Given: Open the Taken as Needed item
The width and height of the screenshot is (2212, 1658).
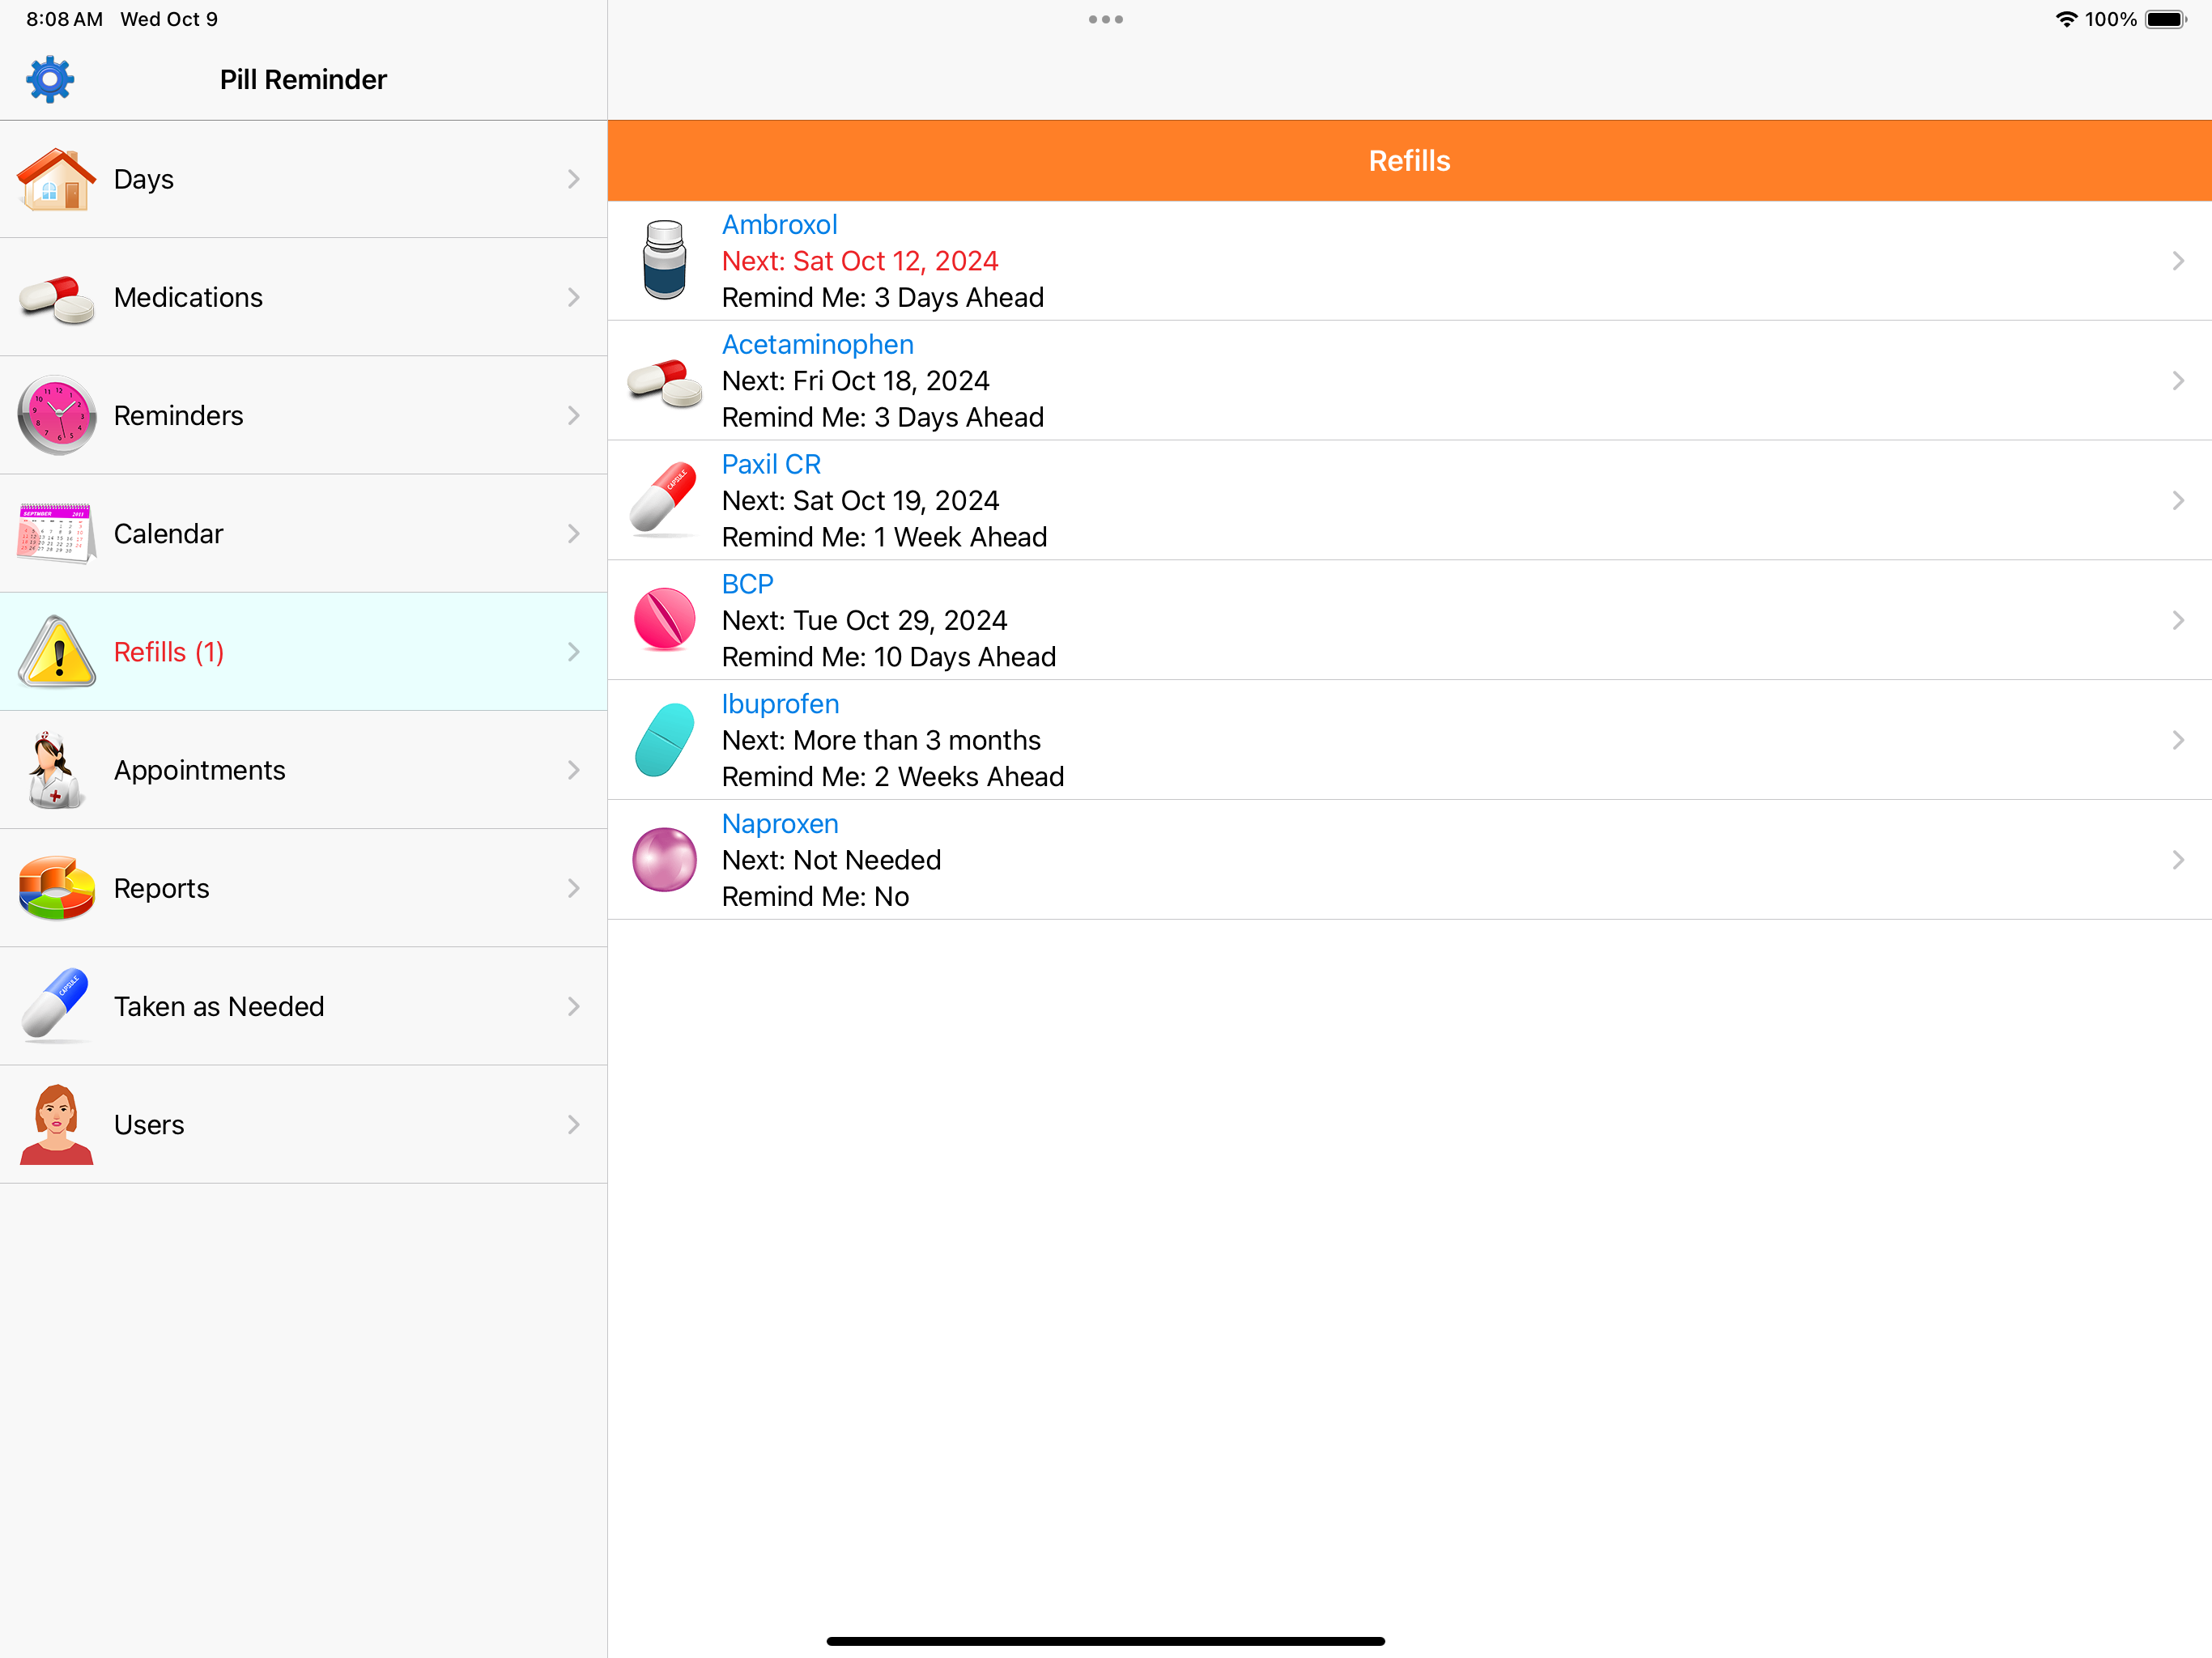Looking at the screenshot, I should [303, 1006].
